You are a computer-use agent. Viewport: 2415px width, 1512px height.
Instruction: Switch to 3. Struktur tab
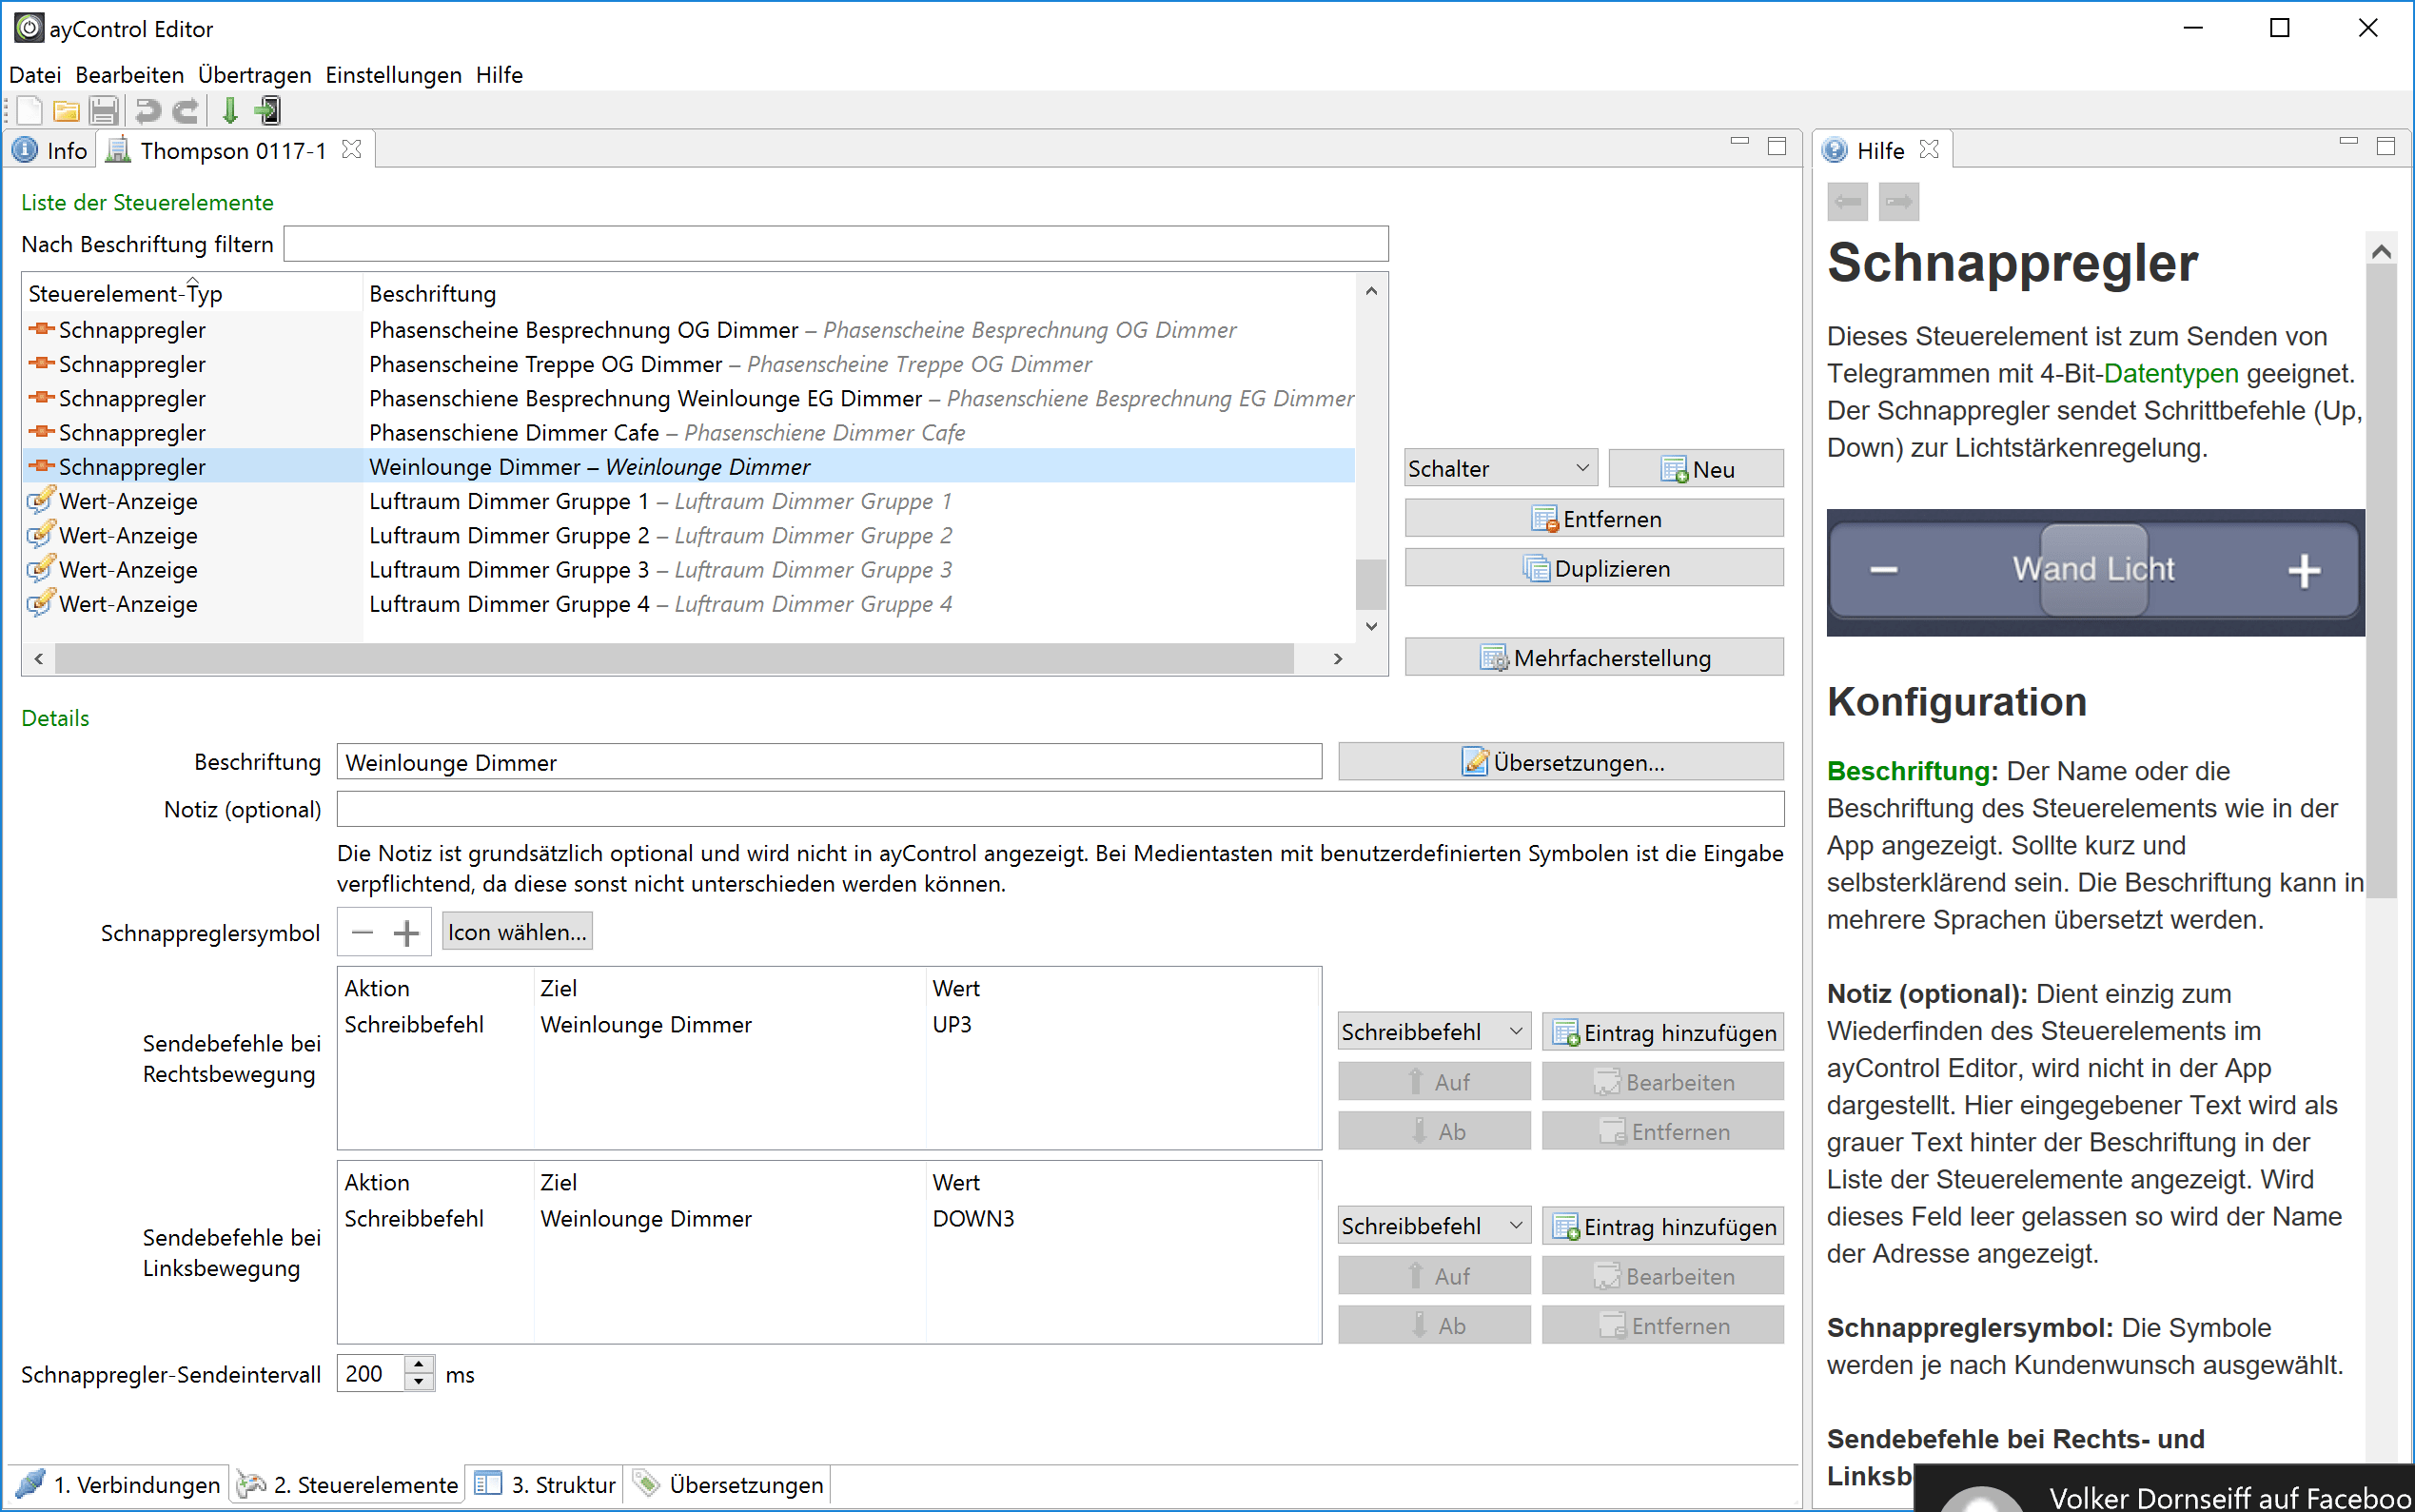[x=546, y=1484]
